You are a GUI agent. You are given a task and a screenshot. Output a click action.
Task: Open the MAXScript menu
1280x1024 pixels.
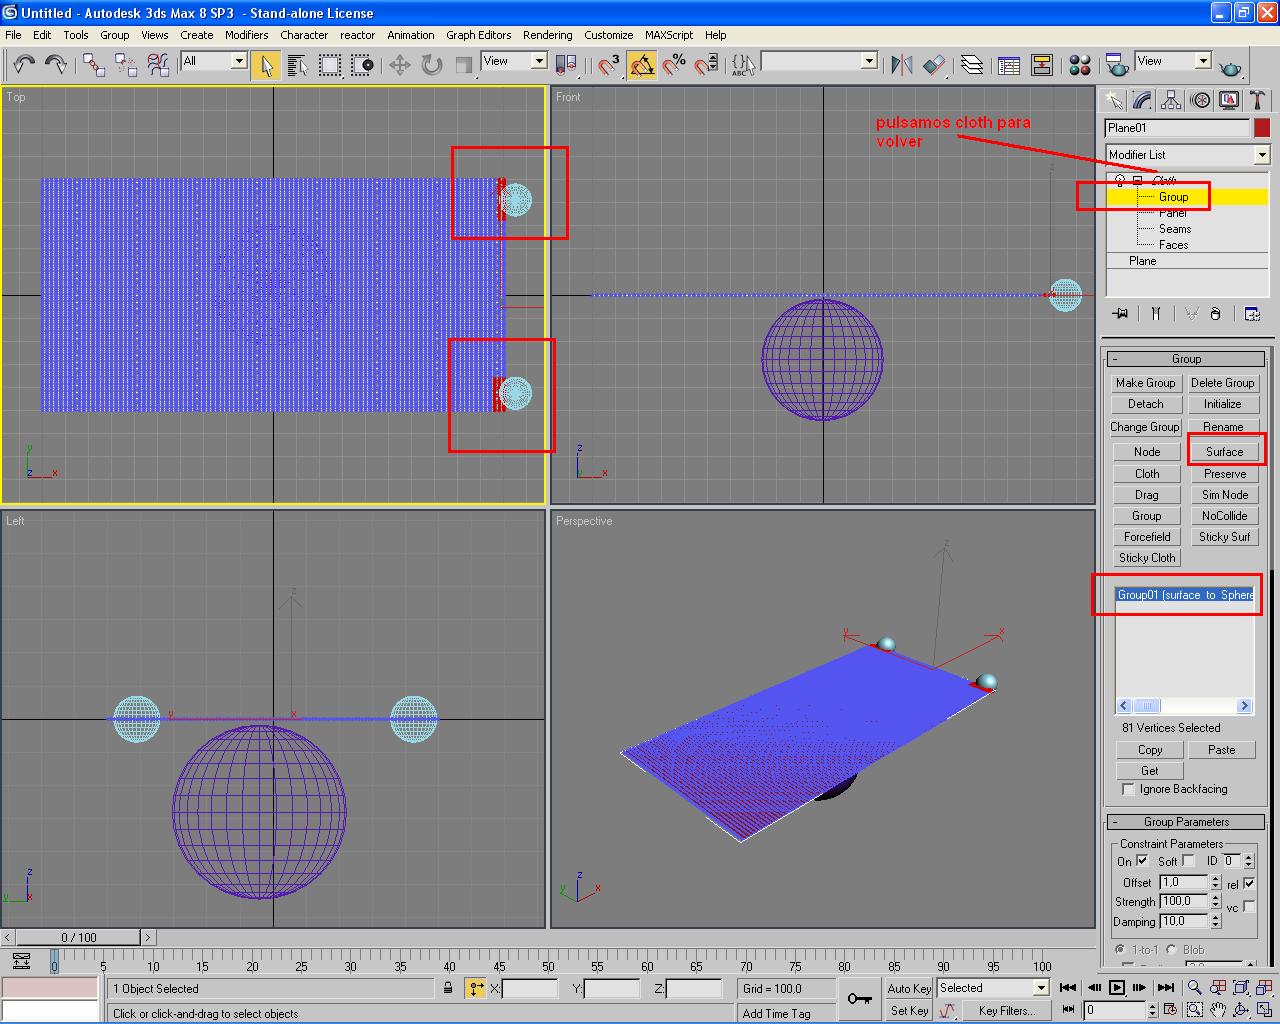pyautogui.click(x=669, y=35)
